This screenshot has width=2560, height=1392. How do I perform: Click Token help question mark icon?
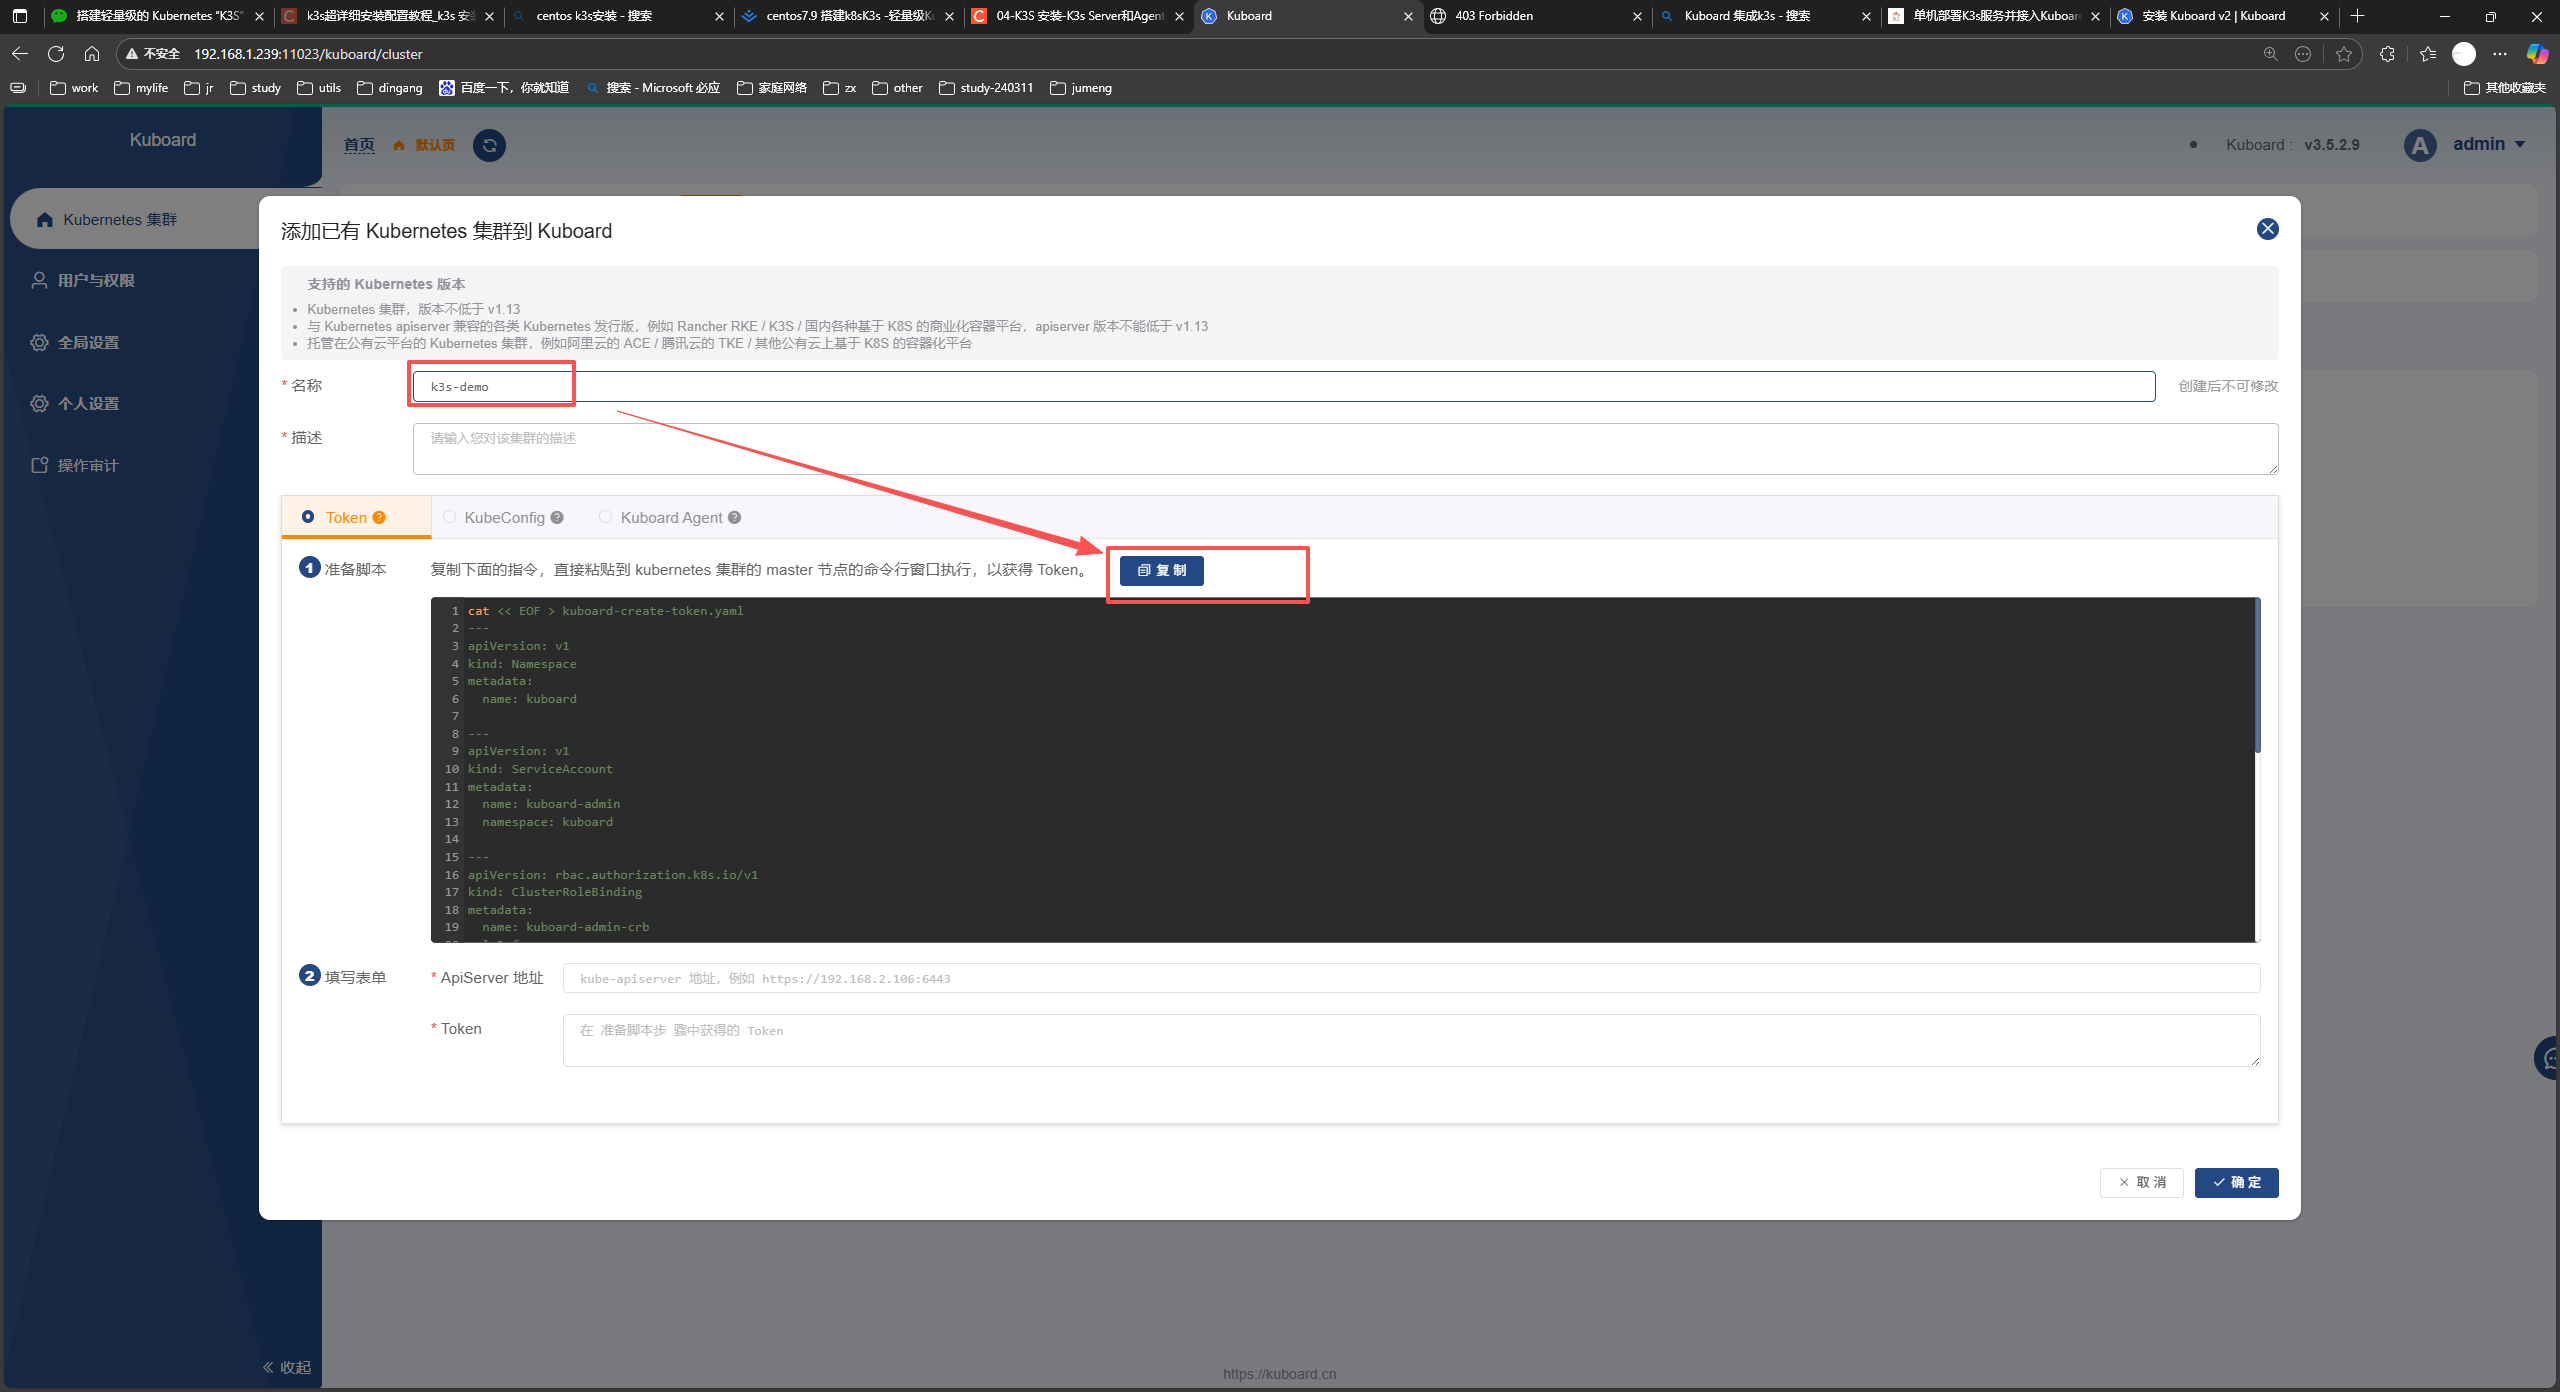coord(379,518)
